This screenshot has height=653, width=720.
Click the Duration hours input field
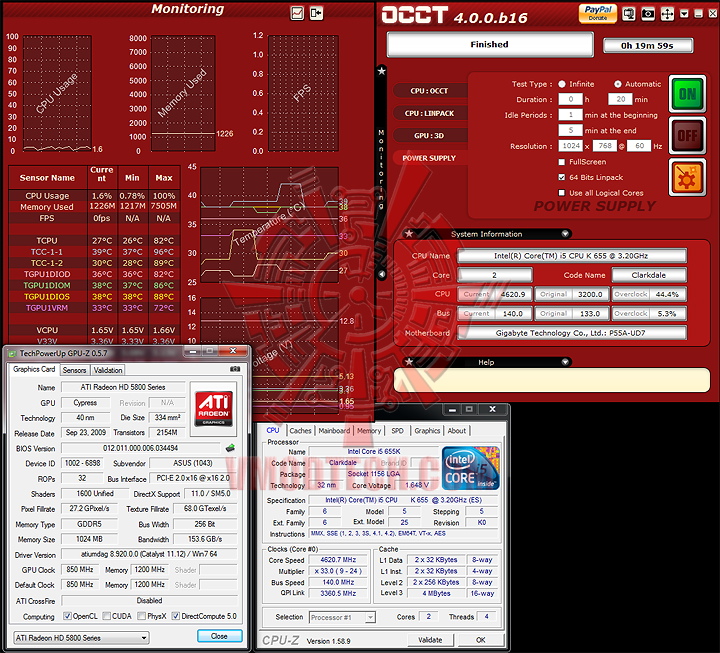click(x=571, y=99)
